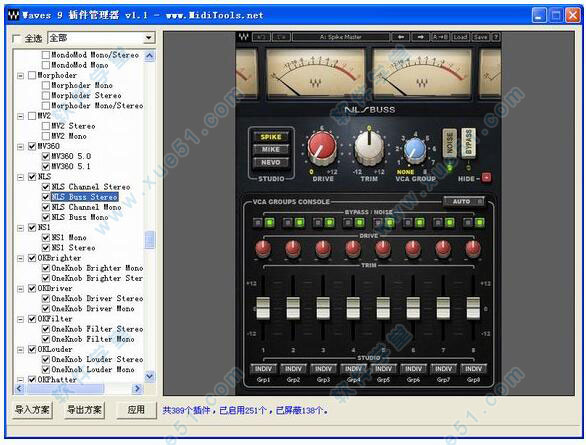
Task: Open the plugin help question mark
Action: [496, 37]
